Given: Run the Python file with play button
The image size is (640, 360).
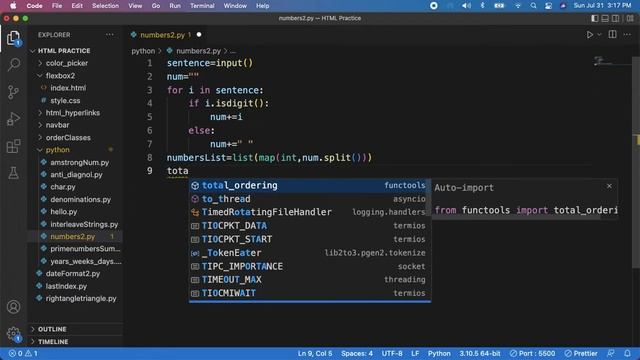Looking at the screenshot, I should 590,35.
